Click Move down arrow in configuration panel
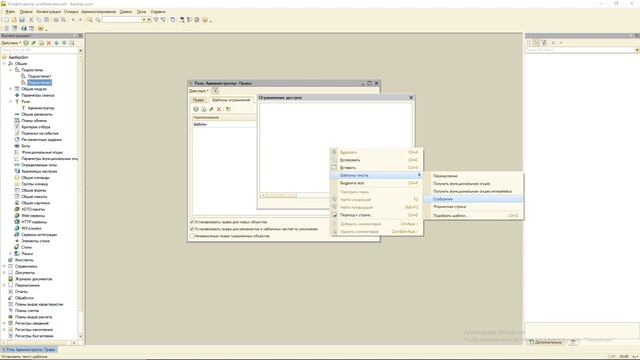This screenshot has width=640, height=360. [64, 43]
